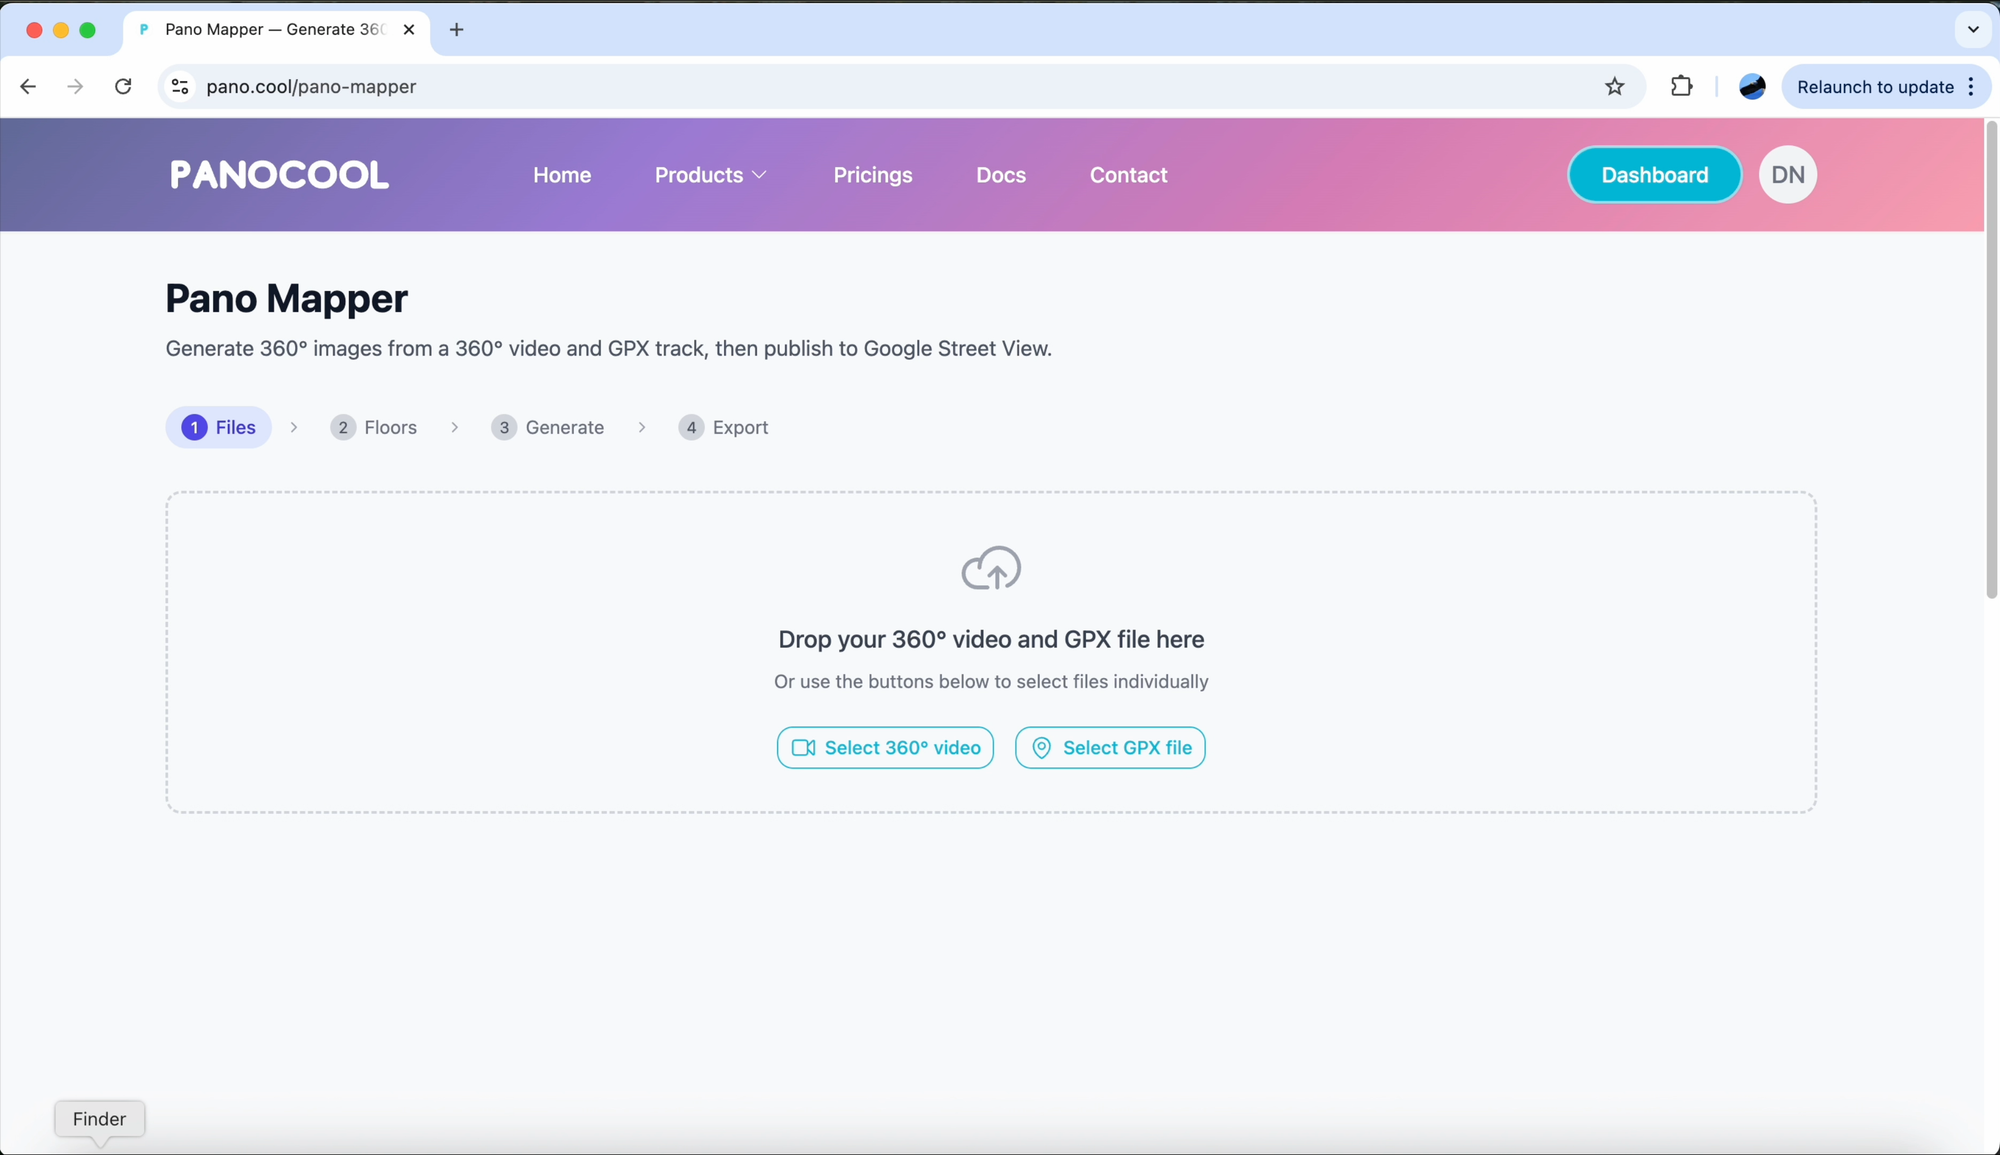
Task: Open the Pricings menu item
Action: [872, 175]
